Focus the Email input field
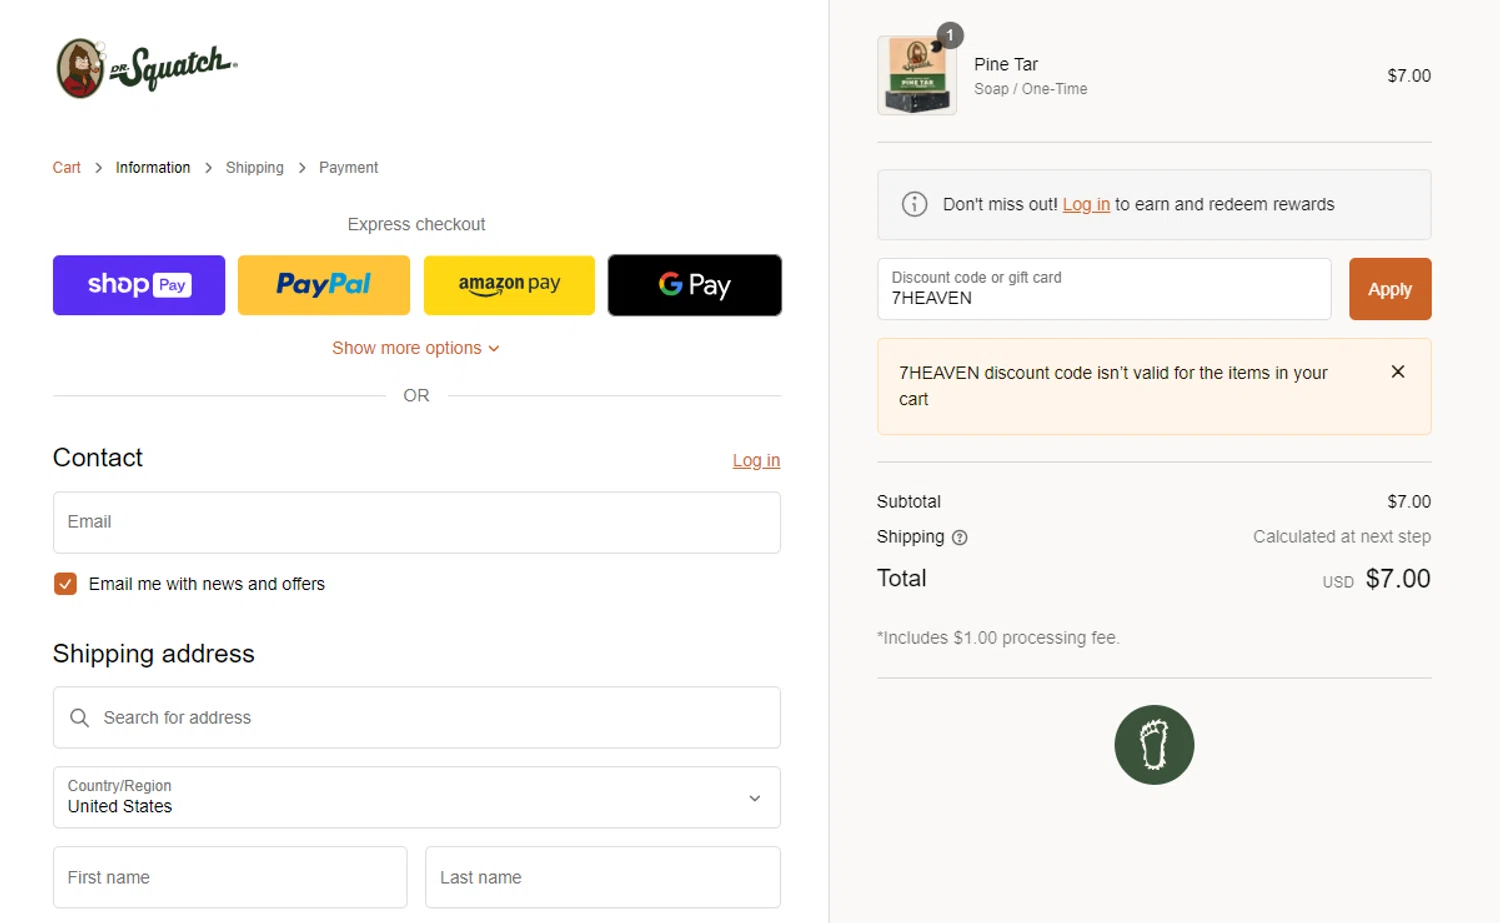The image size is (1500, 923). coord(416,522)
